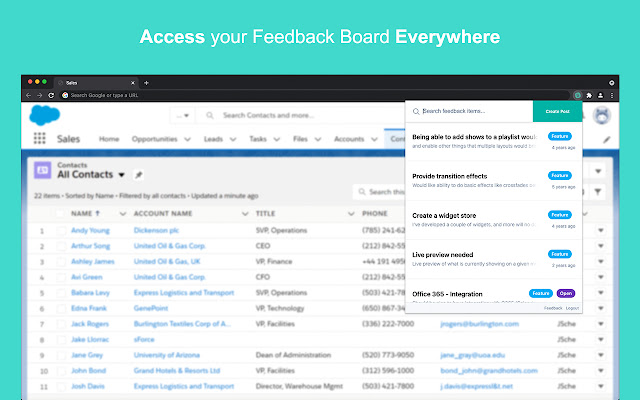This screenshot has width=640, height=400.
Task: Open the browser profile icon
Action: (600, 95)
